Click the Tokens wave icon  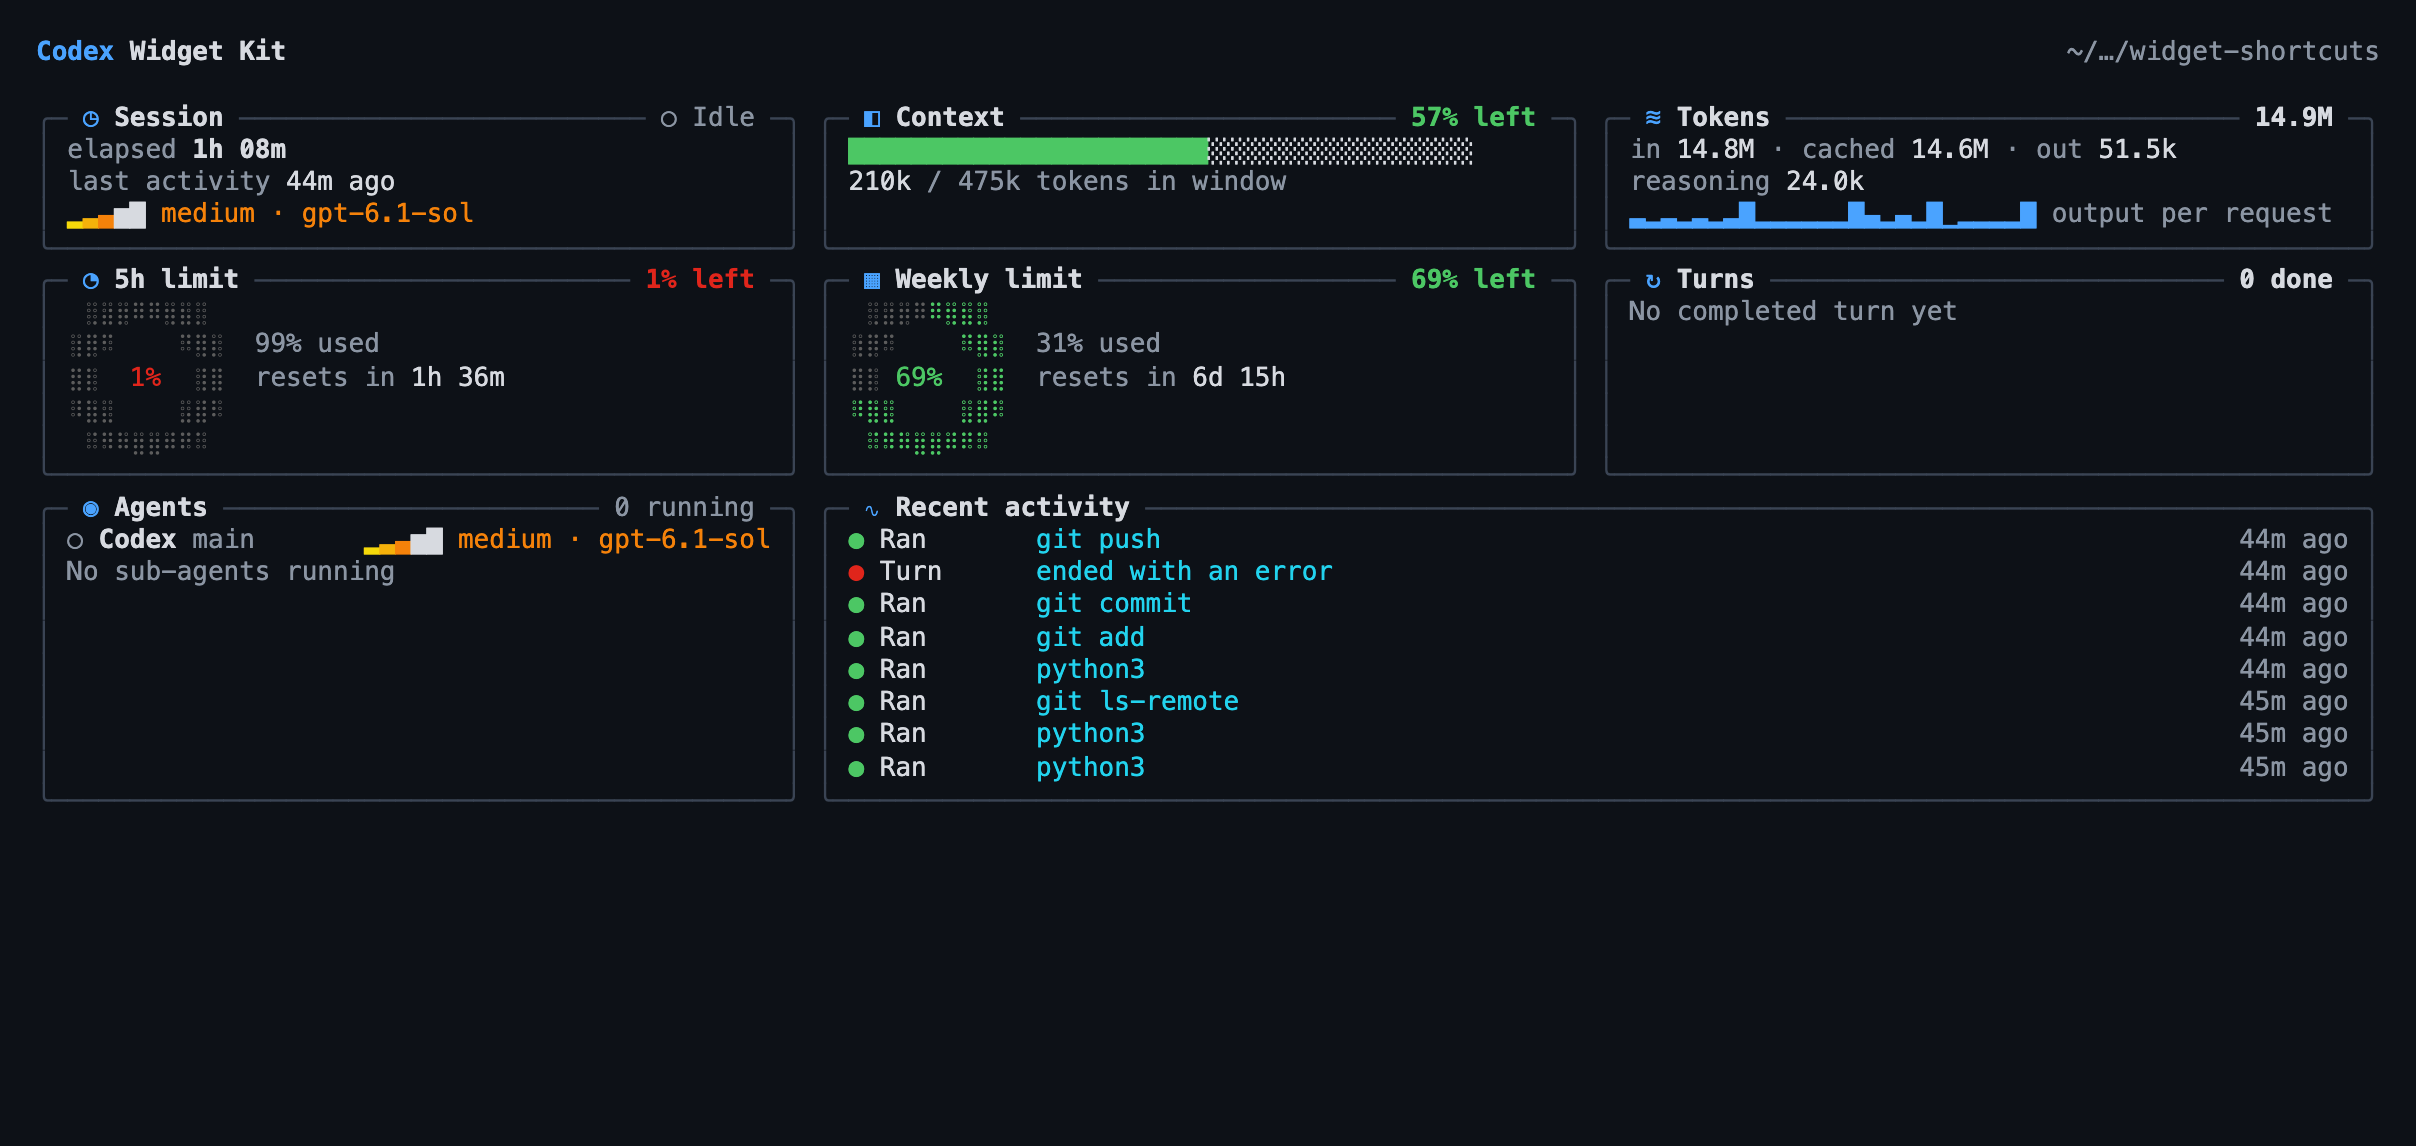click(1653, 117)
